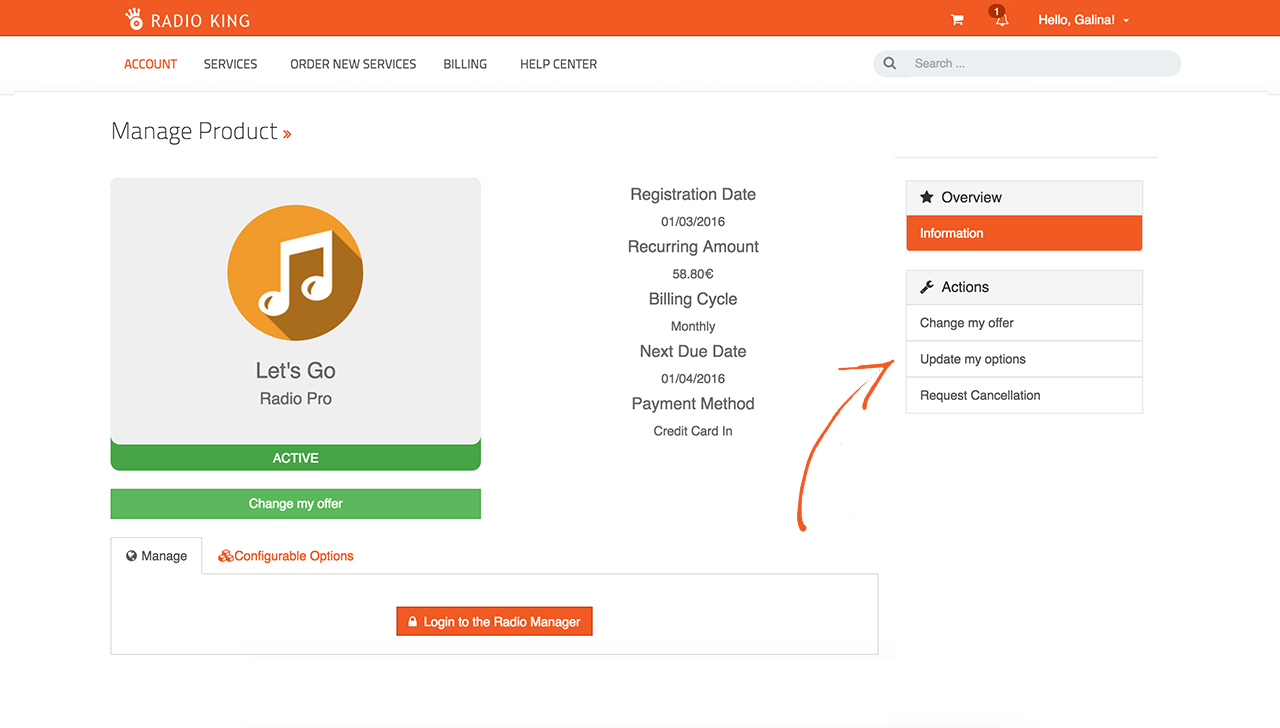Open the ACCOUNT menu

pos(150,64)
